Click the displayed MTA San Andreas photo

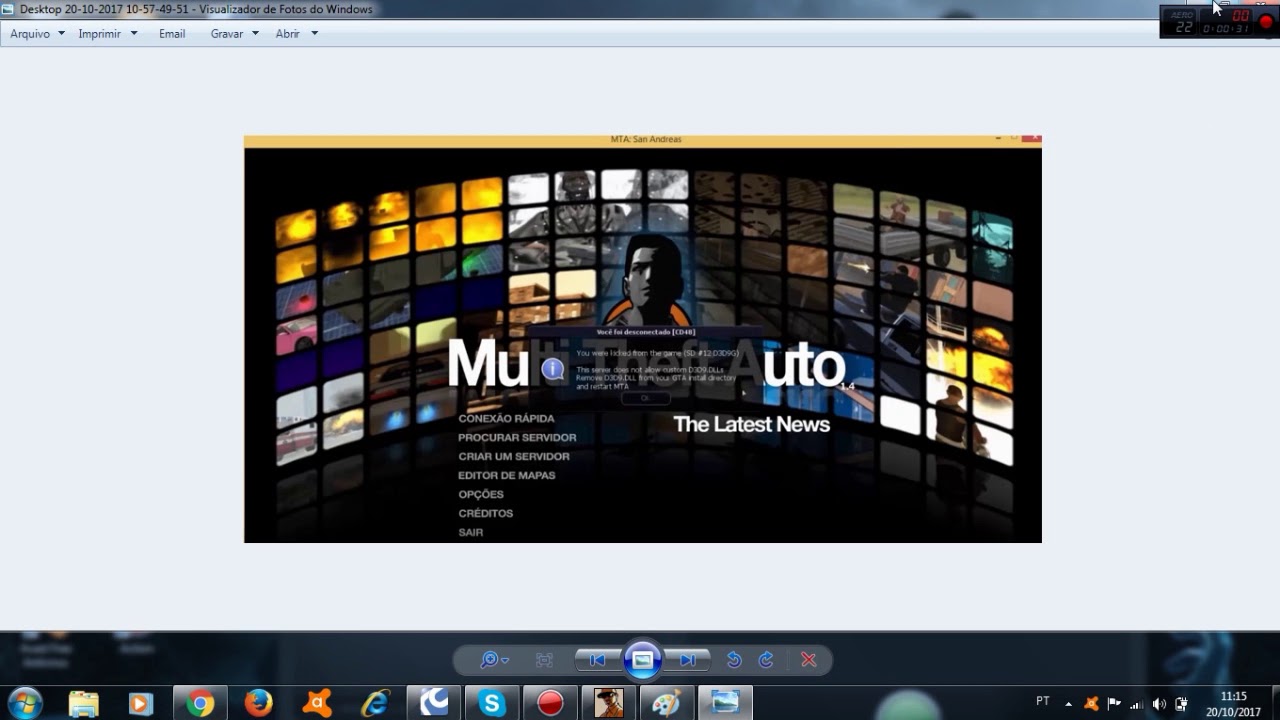[x=643, y=339]
